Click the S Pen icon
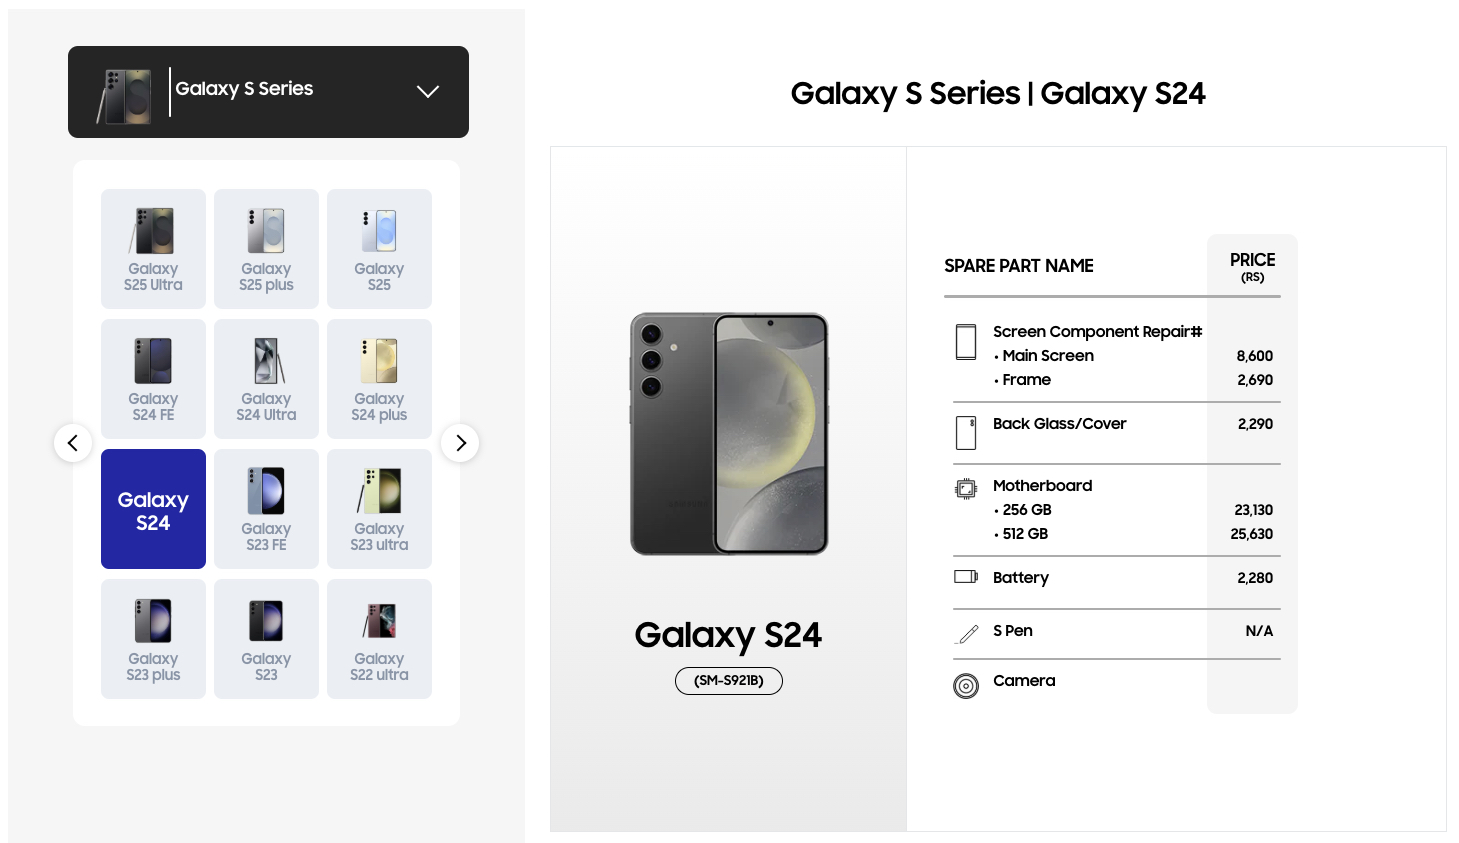 [x=968, y=634]
